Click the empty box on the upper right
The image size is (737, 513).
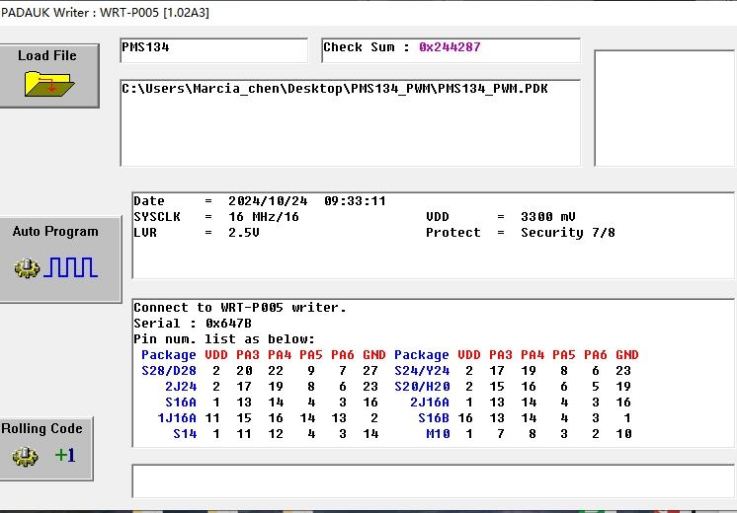[665, 108]
